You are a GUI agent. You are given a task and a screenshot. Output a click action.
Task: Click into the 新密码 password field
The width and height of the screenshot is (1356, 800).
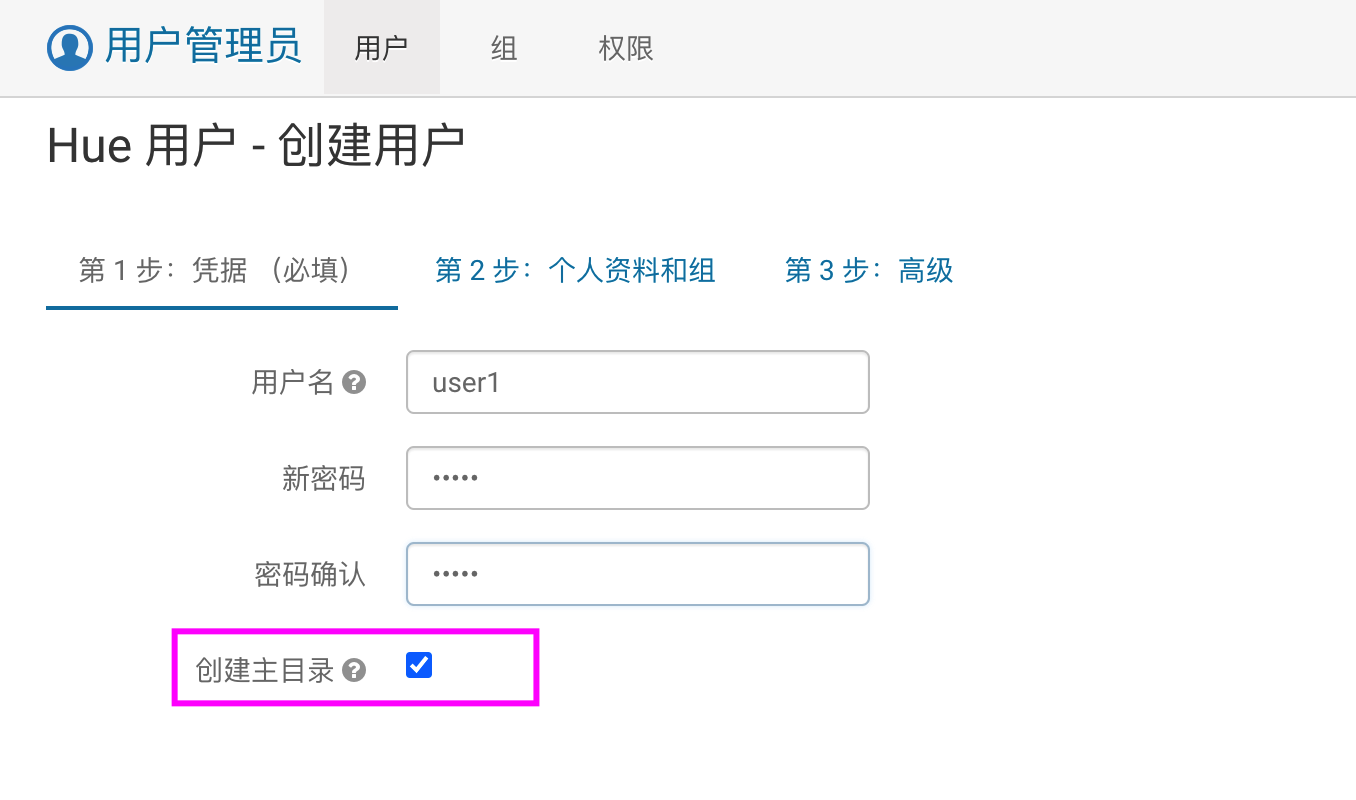click(x=637, y=478)
